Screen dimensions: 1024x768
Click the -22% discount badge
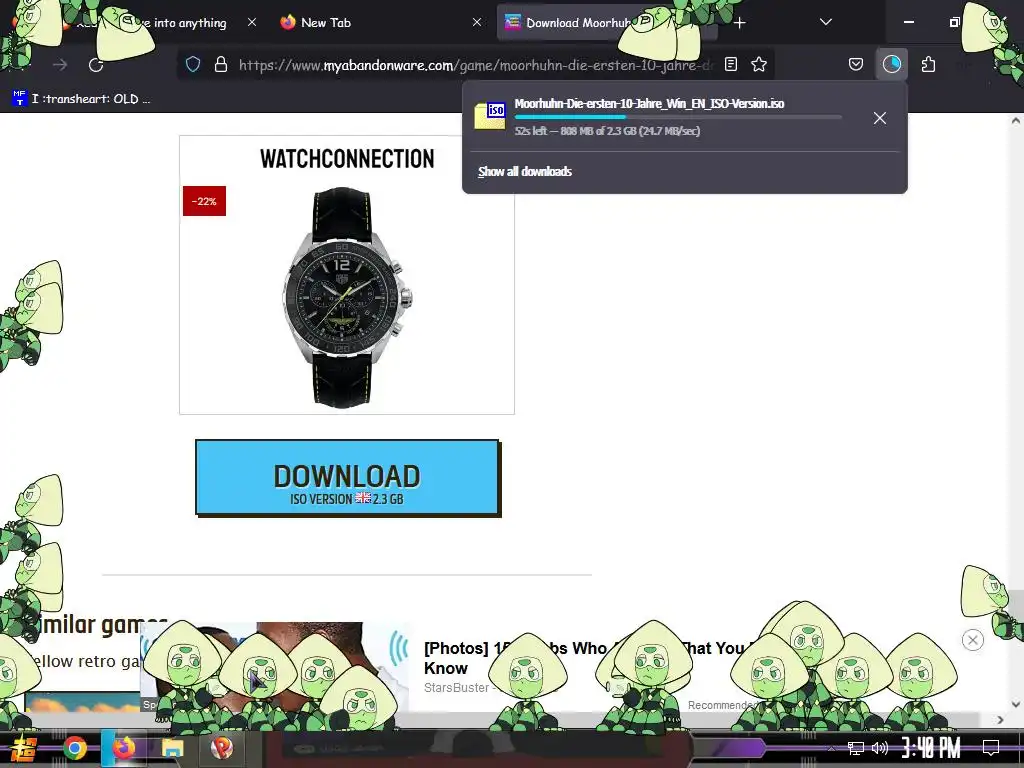[204, 201]
